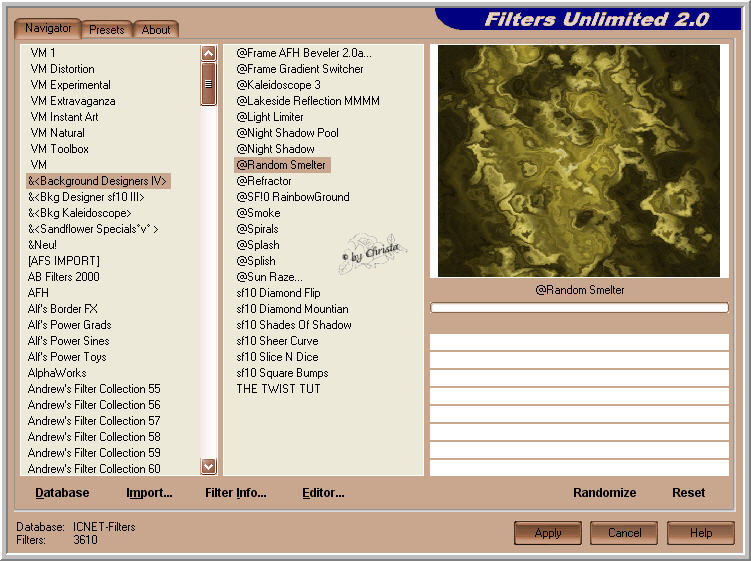Apply the selected filter
Image resolution: width=751 pixels, height=561 pixels.
548,533
